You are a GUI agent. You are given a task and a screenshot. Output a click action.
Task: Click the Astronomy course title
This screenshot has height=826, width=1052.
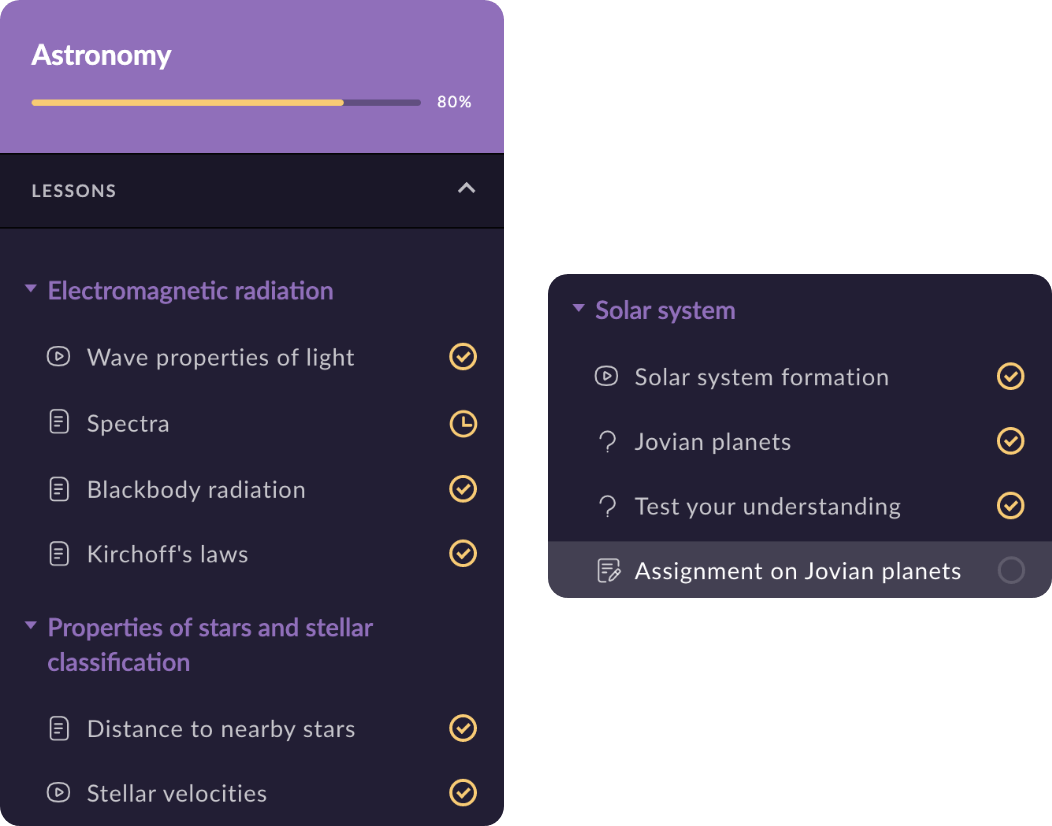pos(101,55)
